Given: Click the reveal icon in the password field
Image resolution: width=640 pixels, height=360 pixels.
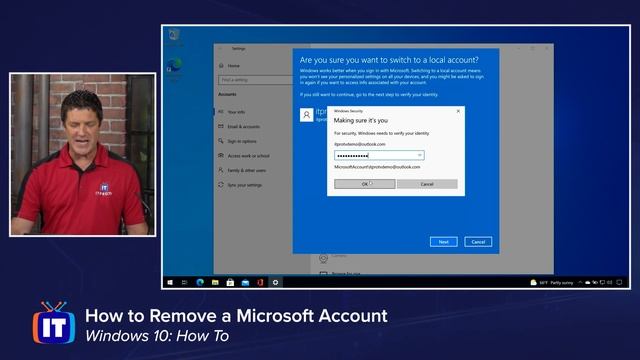Looking at the screenshot, I should pyautogui.click(x=420, y=155).
